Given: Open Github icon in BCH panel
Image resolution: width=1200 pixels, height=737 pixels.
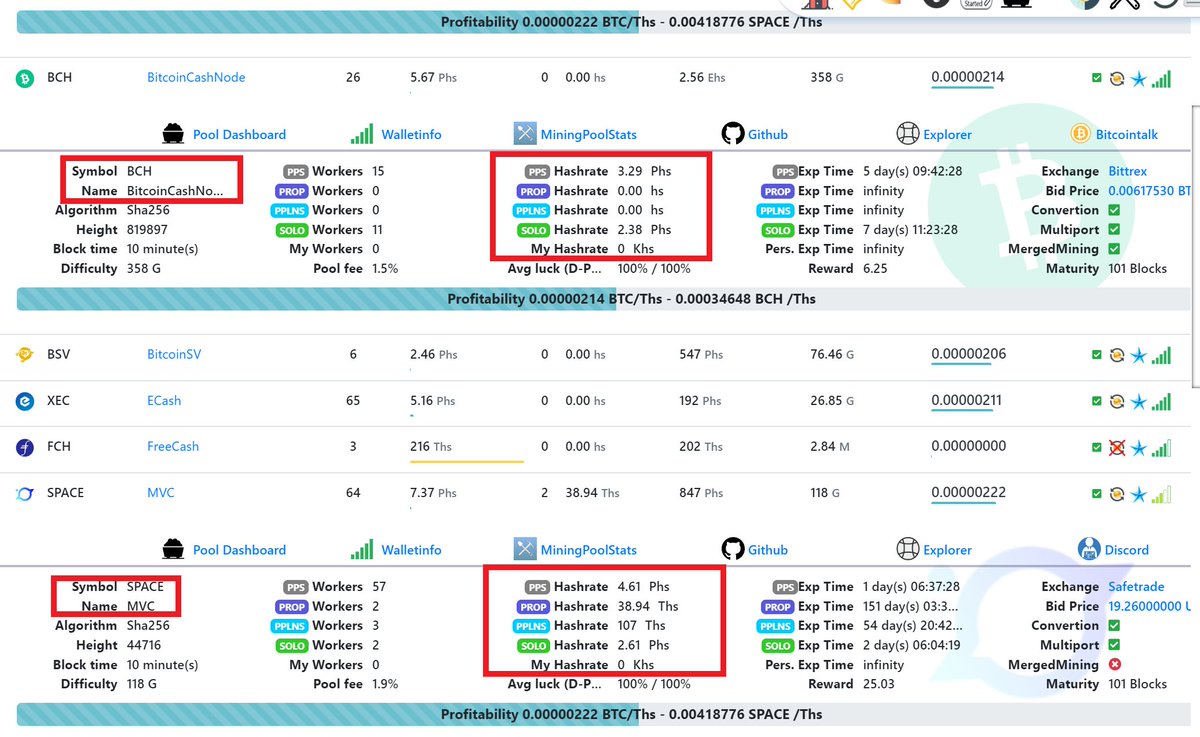Looking at the screenshot, I should 733,133.
